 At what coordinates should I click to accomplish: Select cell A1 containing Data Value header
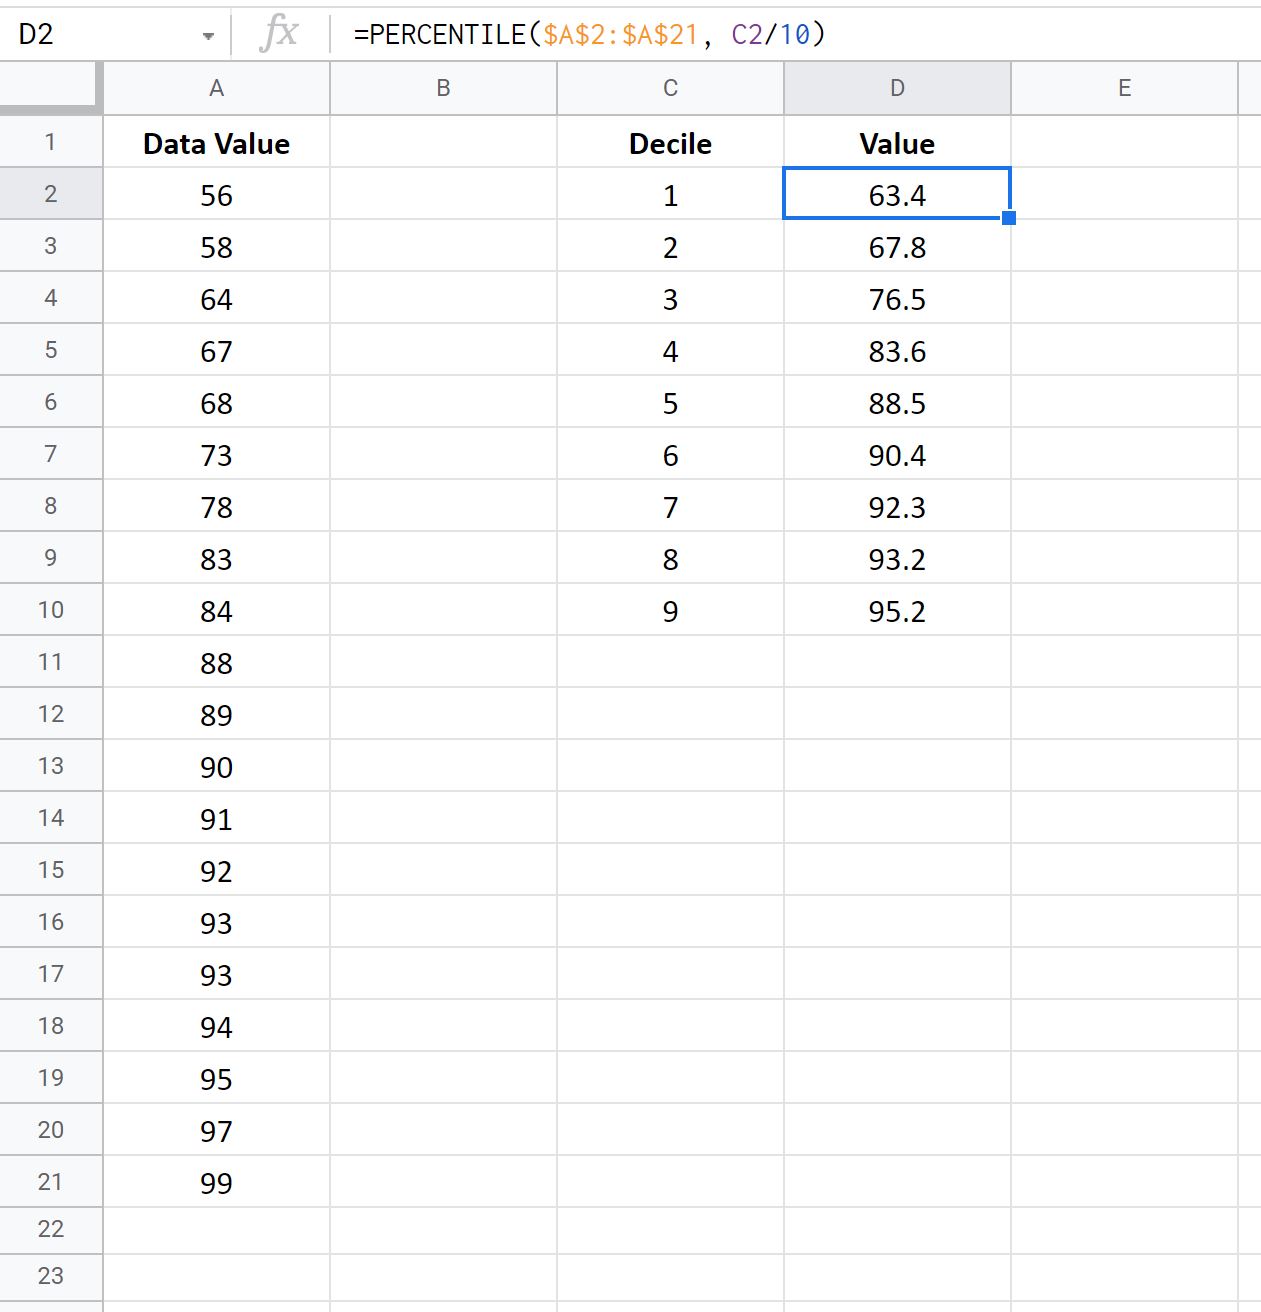pos(216,142)
